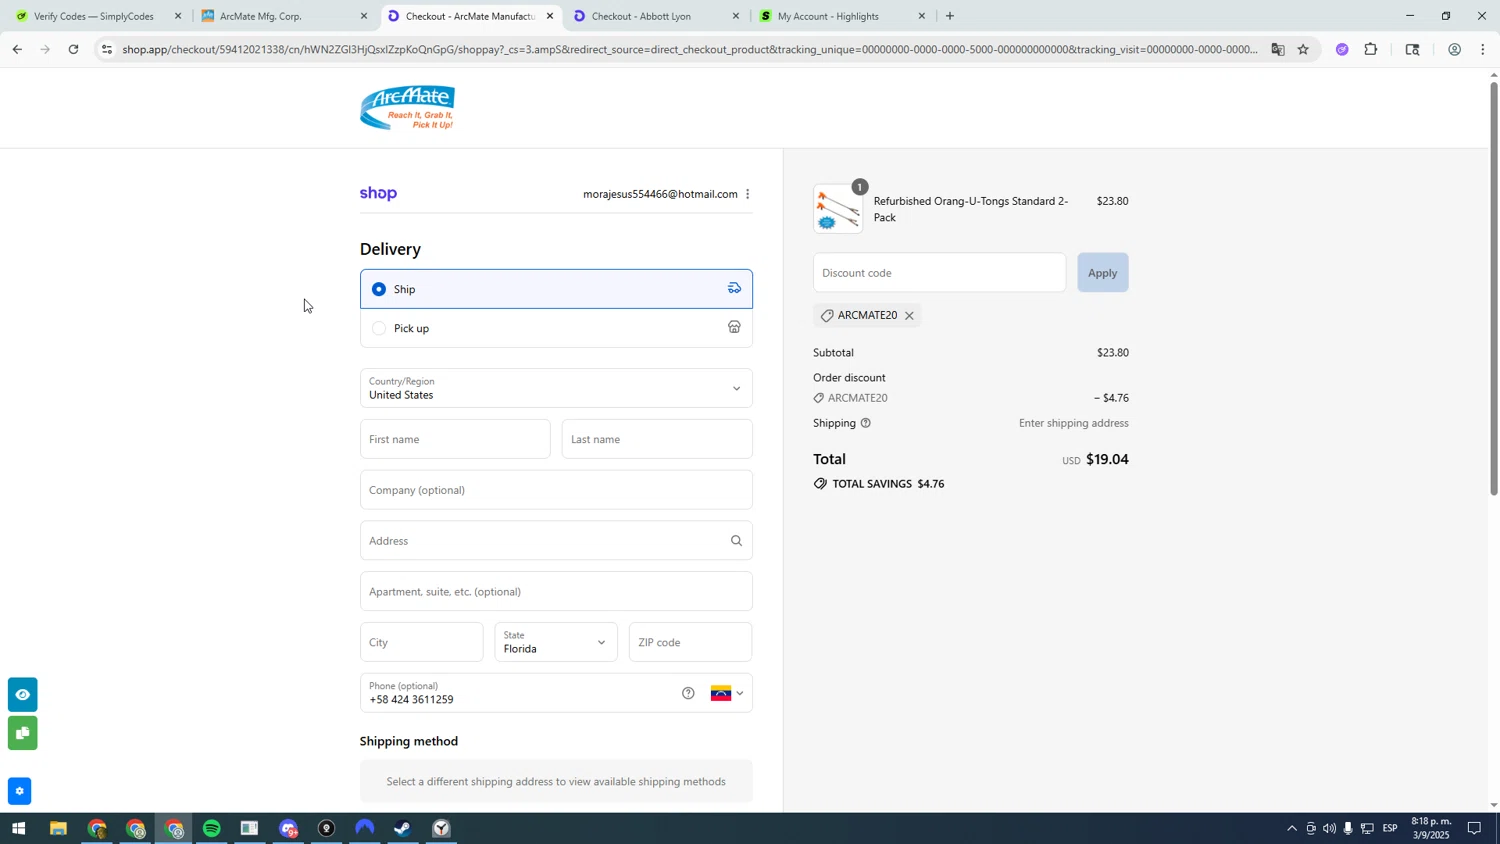1500x844 pixels.
Task: Click the page vertical scrollbar
Action: tap(1494, 290)
